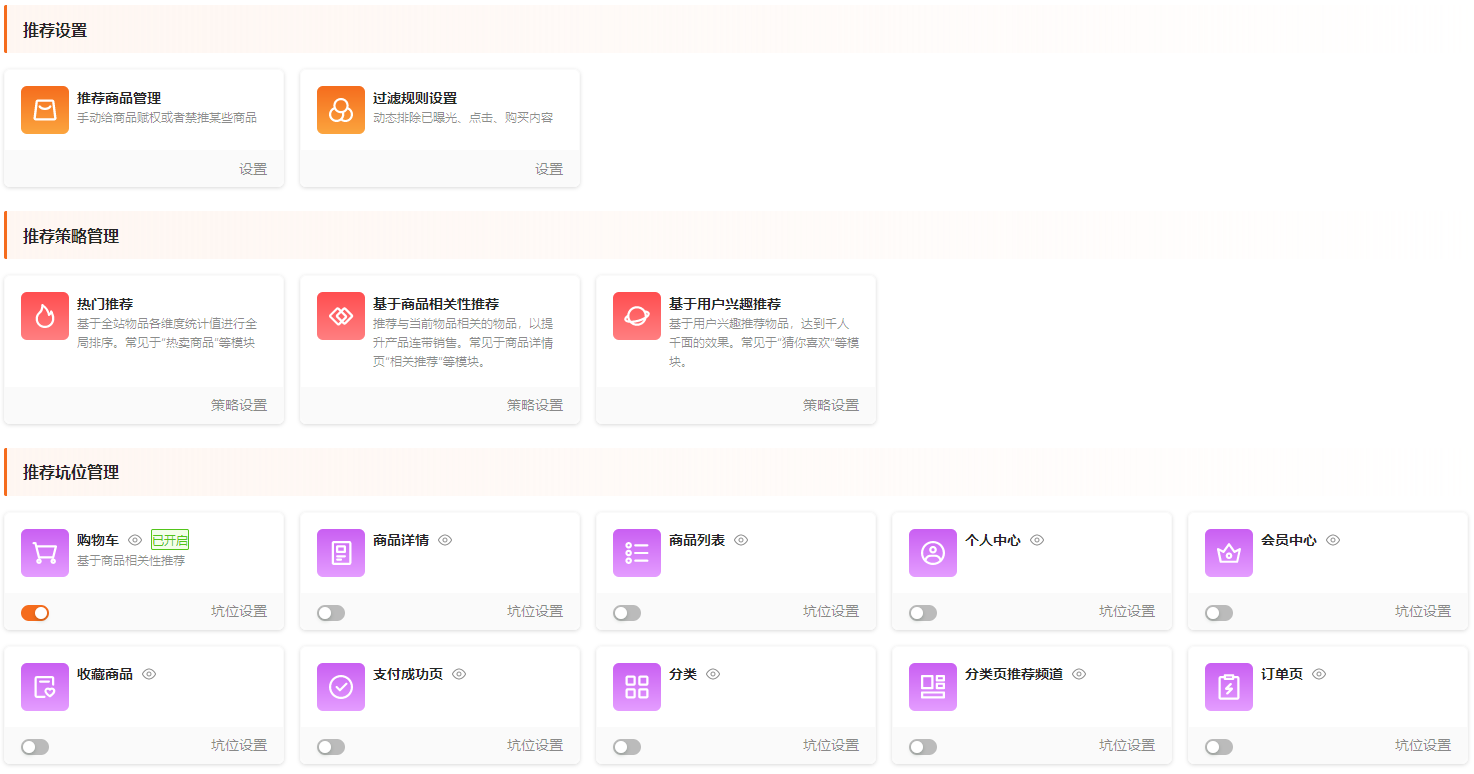The width and height of the screenshot is (1474, 774).
Task: Click the 已开启 status tag on 购物车
Action: coord(170,540)
